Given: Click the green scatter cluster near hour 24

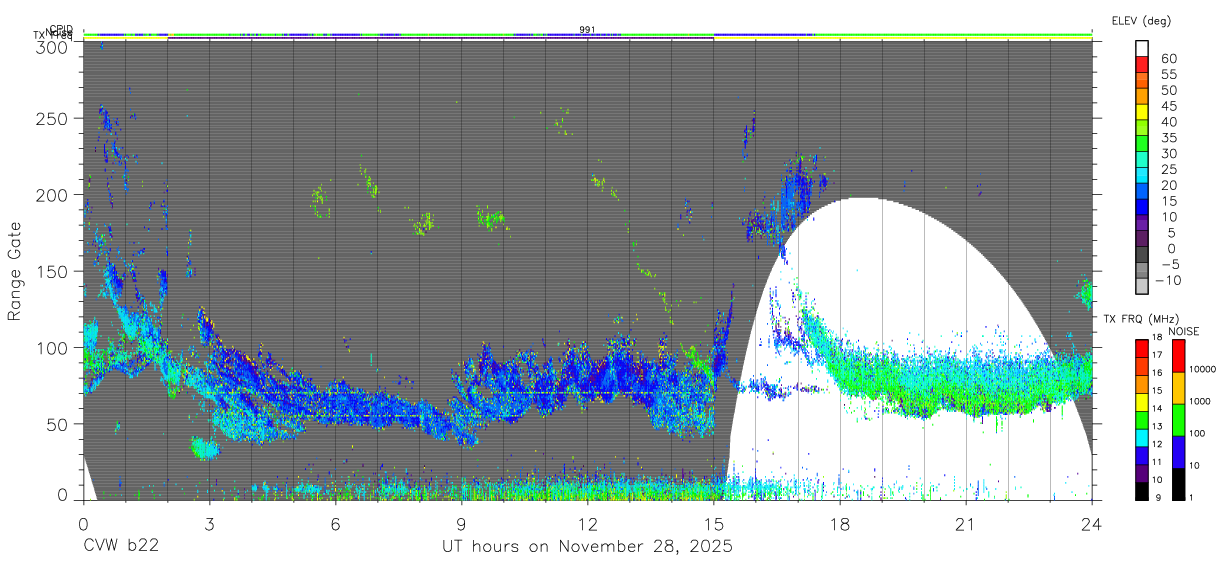Looking at the screenshot, I should coord(1084,294).
